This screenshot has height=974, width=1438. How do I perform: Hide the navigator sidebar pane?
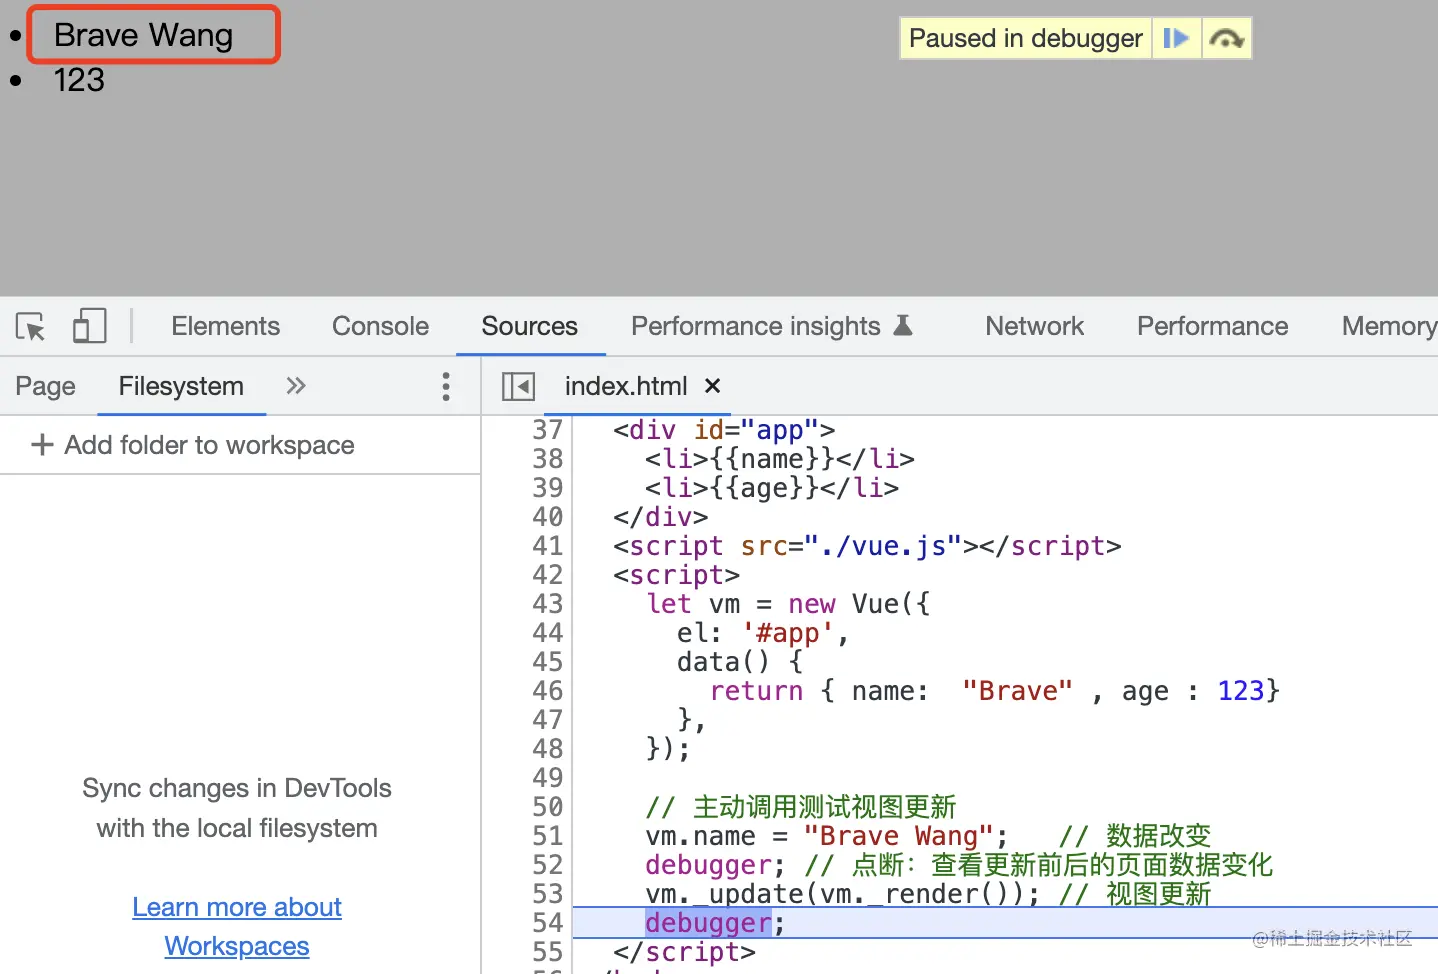(518, 387)
